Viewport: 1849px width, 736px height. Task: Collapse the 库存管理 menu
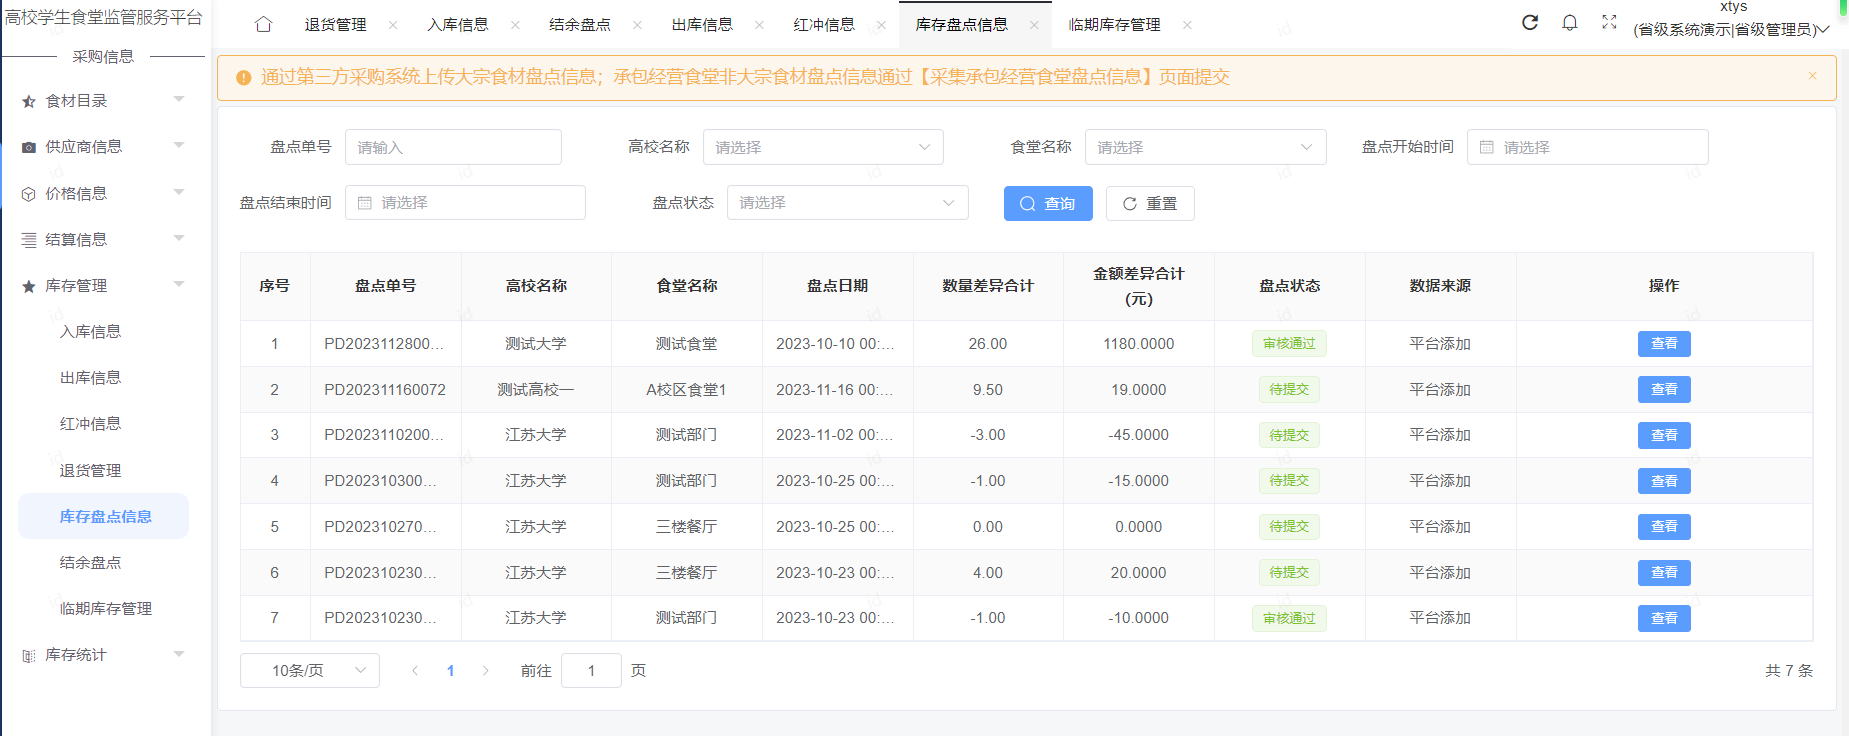(179, 284)
